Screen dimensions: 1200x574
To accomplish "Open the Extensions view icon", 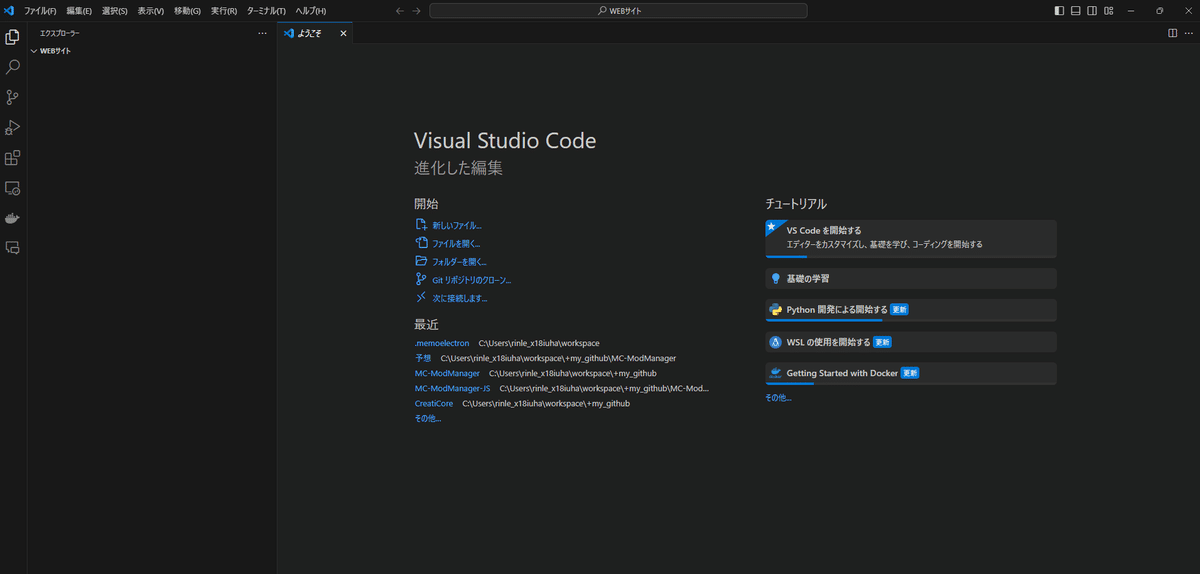I will 13,157.
